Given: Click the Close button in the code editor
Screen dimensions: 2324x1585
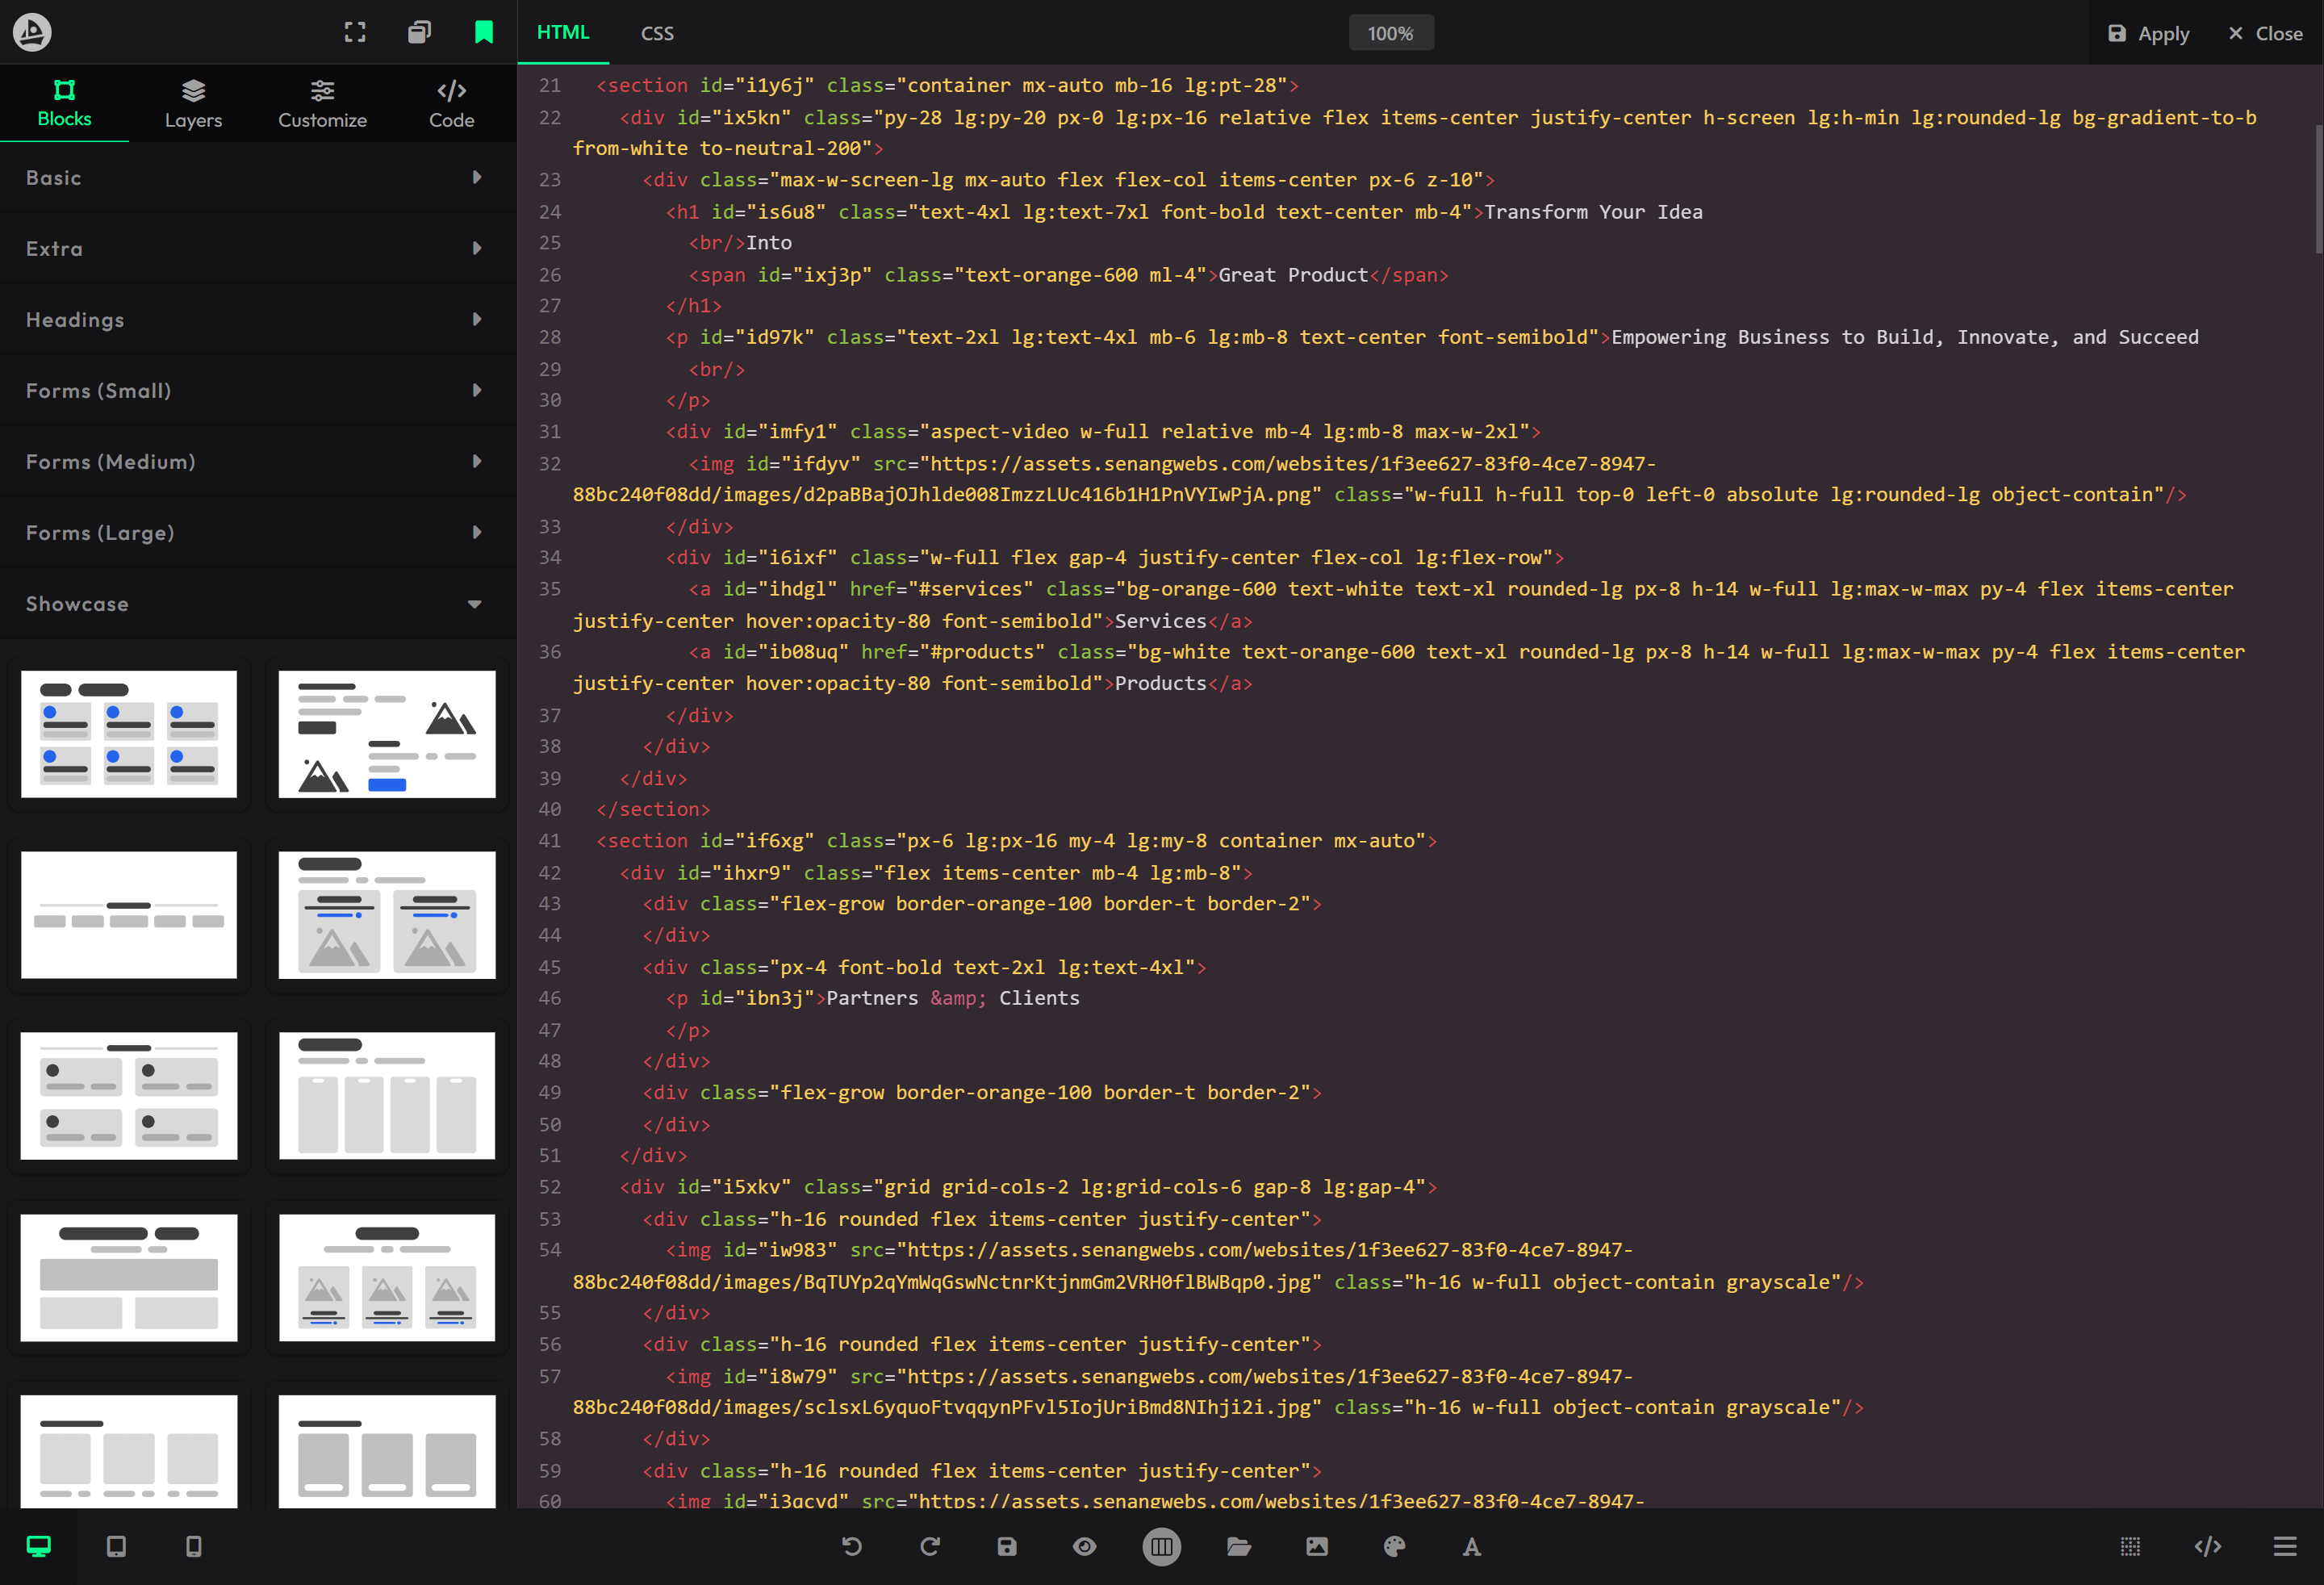Looking at the screenshot, I should coord(2265,33).
